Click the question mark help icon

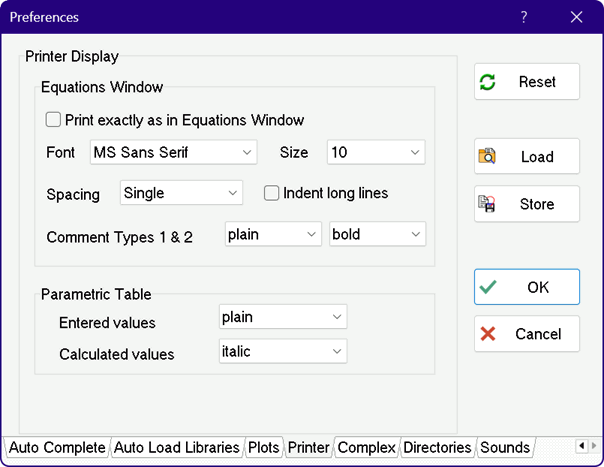(524, 17)
